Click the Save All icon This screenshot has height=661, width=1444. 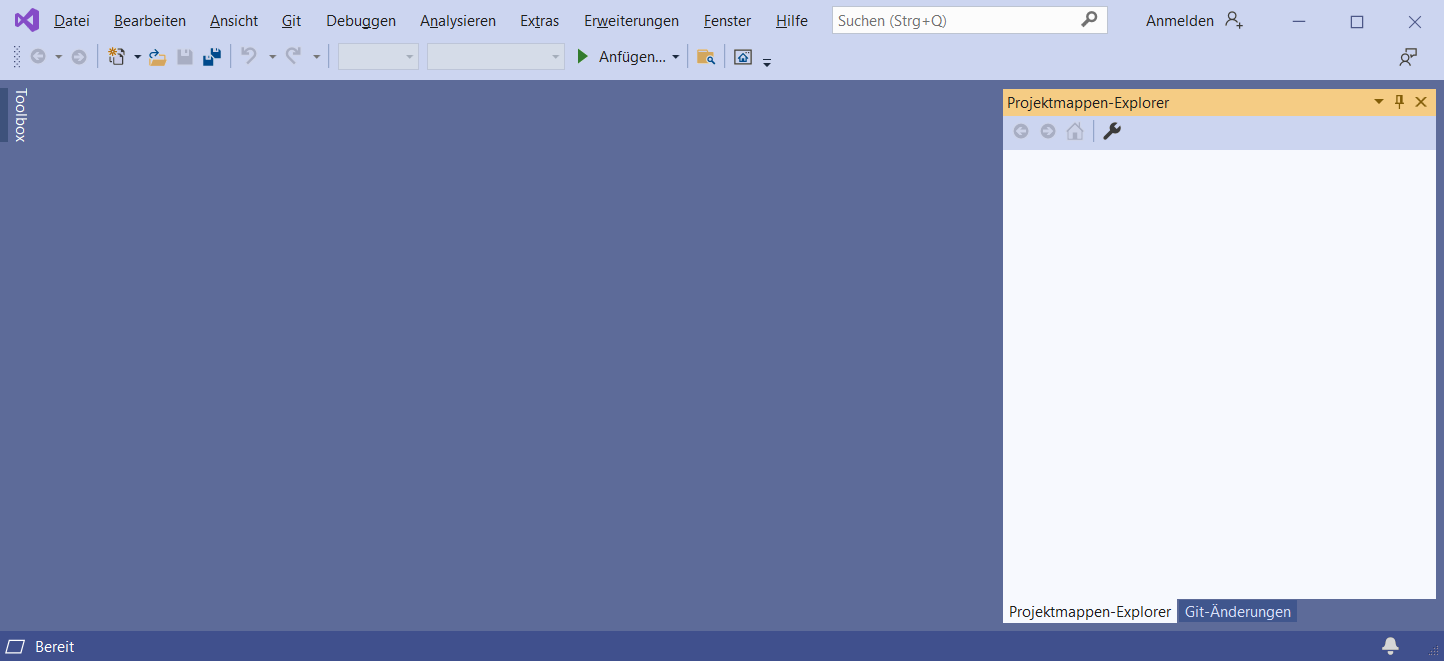pyautogui.click(x=211, y=56)
